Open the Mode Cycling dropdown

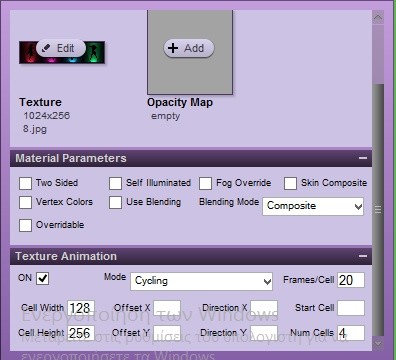point(201,281)
